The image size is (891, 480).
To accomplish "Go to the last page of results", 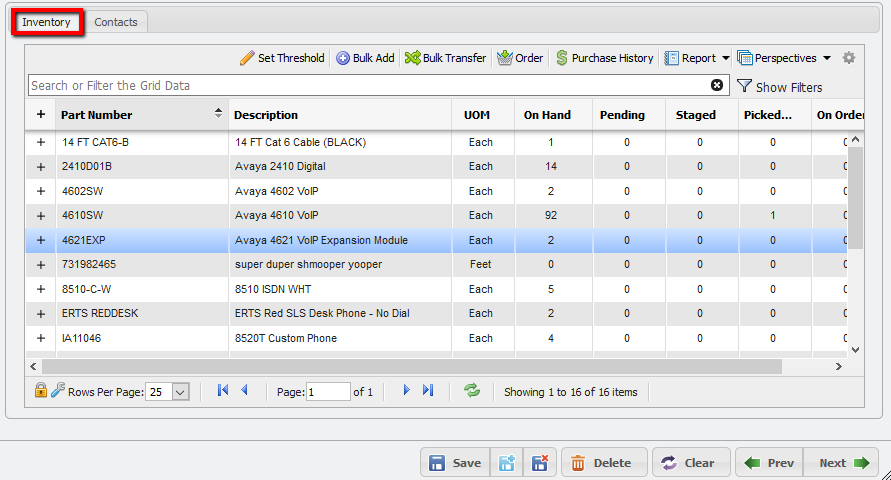I will 428,391.
